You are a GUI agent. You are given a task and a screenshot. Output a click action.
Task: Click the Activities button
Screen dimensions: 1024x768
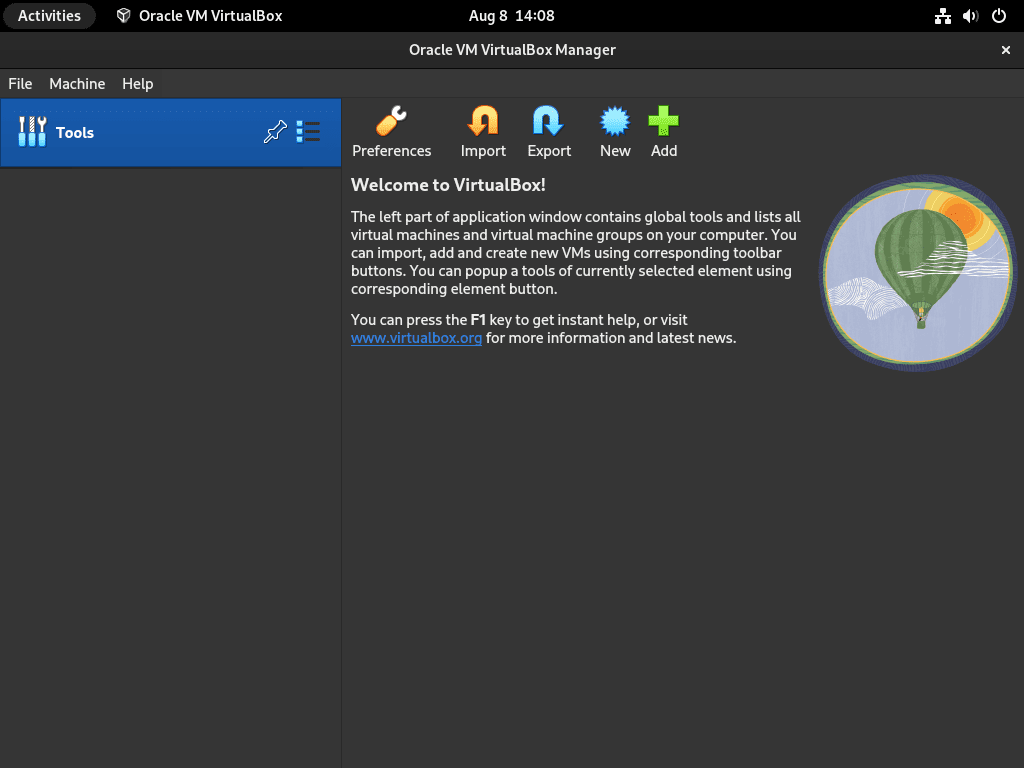click(49, 15)
